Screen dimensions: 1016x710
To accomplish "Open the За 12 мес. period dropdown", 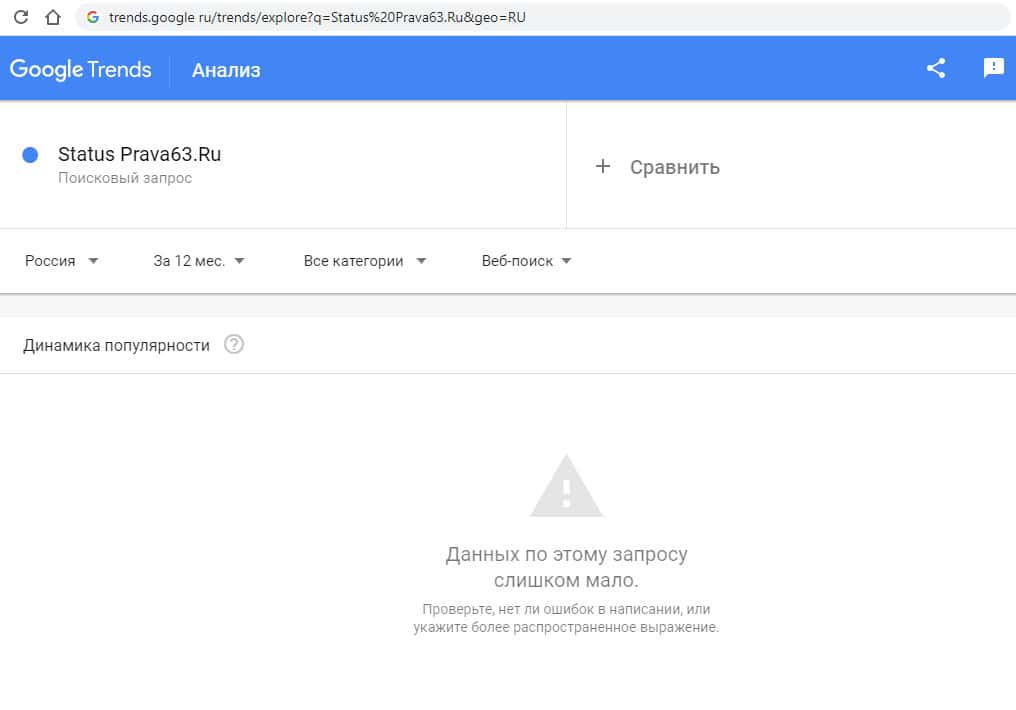I will coord(199,261).
